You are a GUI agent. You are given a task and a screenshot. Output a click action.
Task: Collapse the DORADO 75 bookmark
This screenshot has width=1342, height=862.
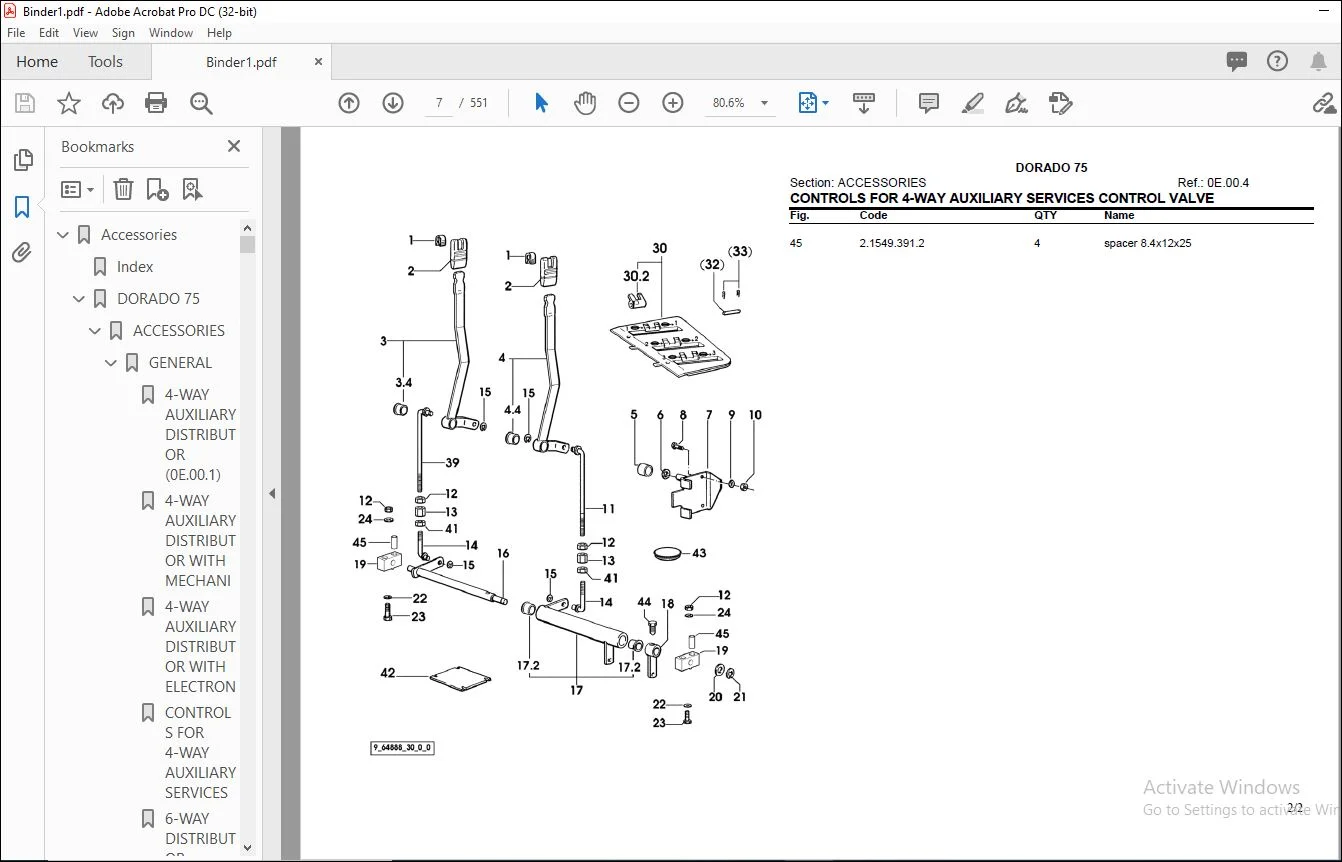pos(80,299)
